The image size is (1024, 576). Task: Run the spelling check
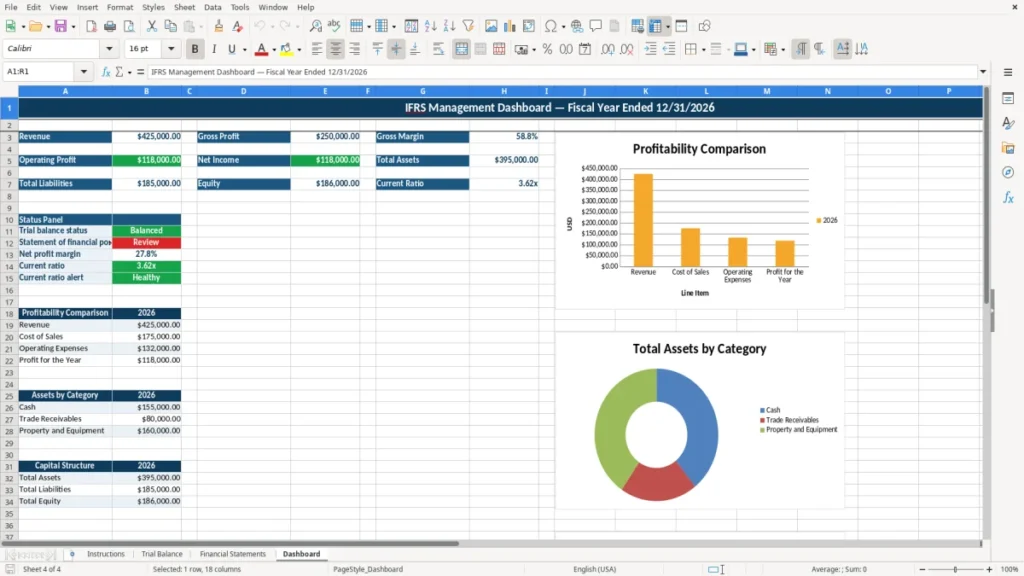click(334, 26)
